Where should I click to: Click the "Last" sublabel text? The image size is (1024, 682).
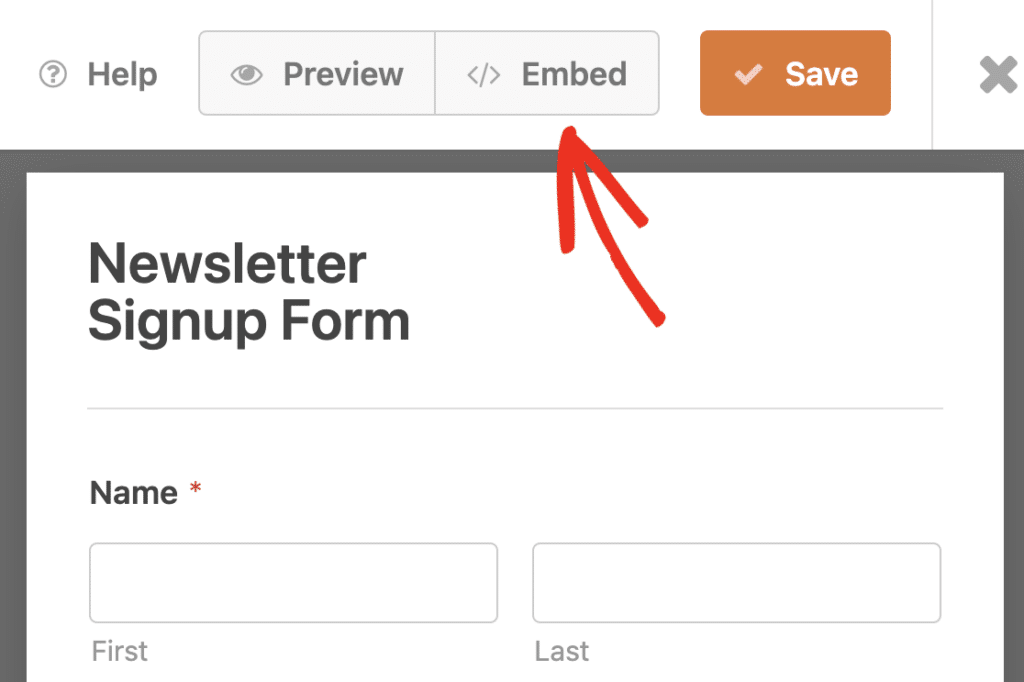tap(561, 651)
